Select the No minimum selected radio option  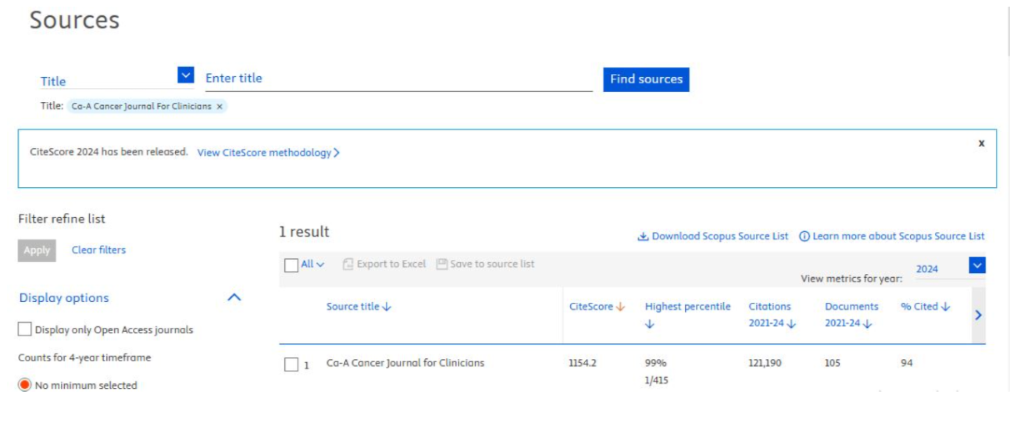[25, 385]
